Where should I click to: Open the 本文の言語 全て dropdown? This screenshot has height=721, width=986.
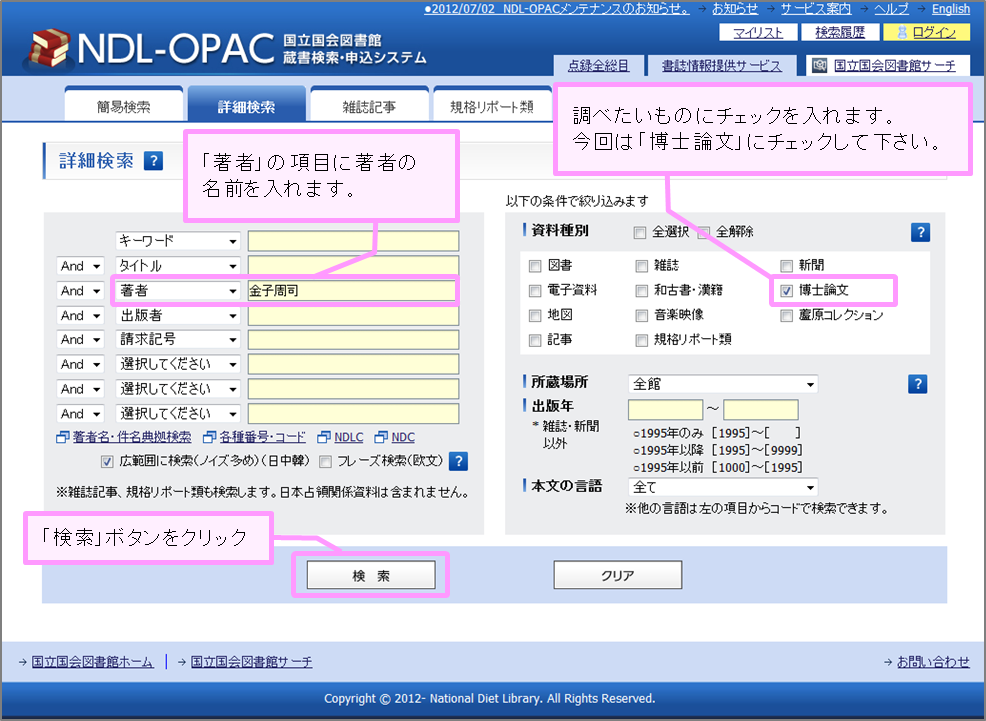pyautogui.click(x=723, y=487)
